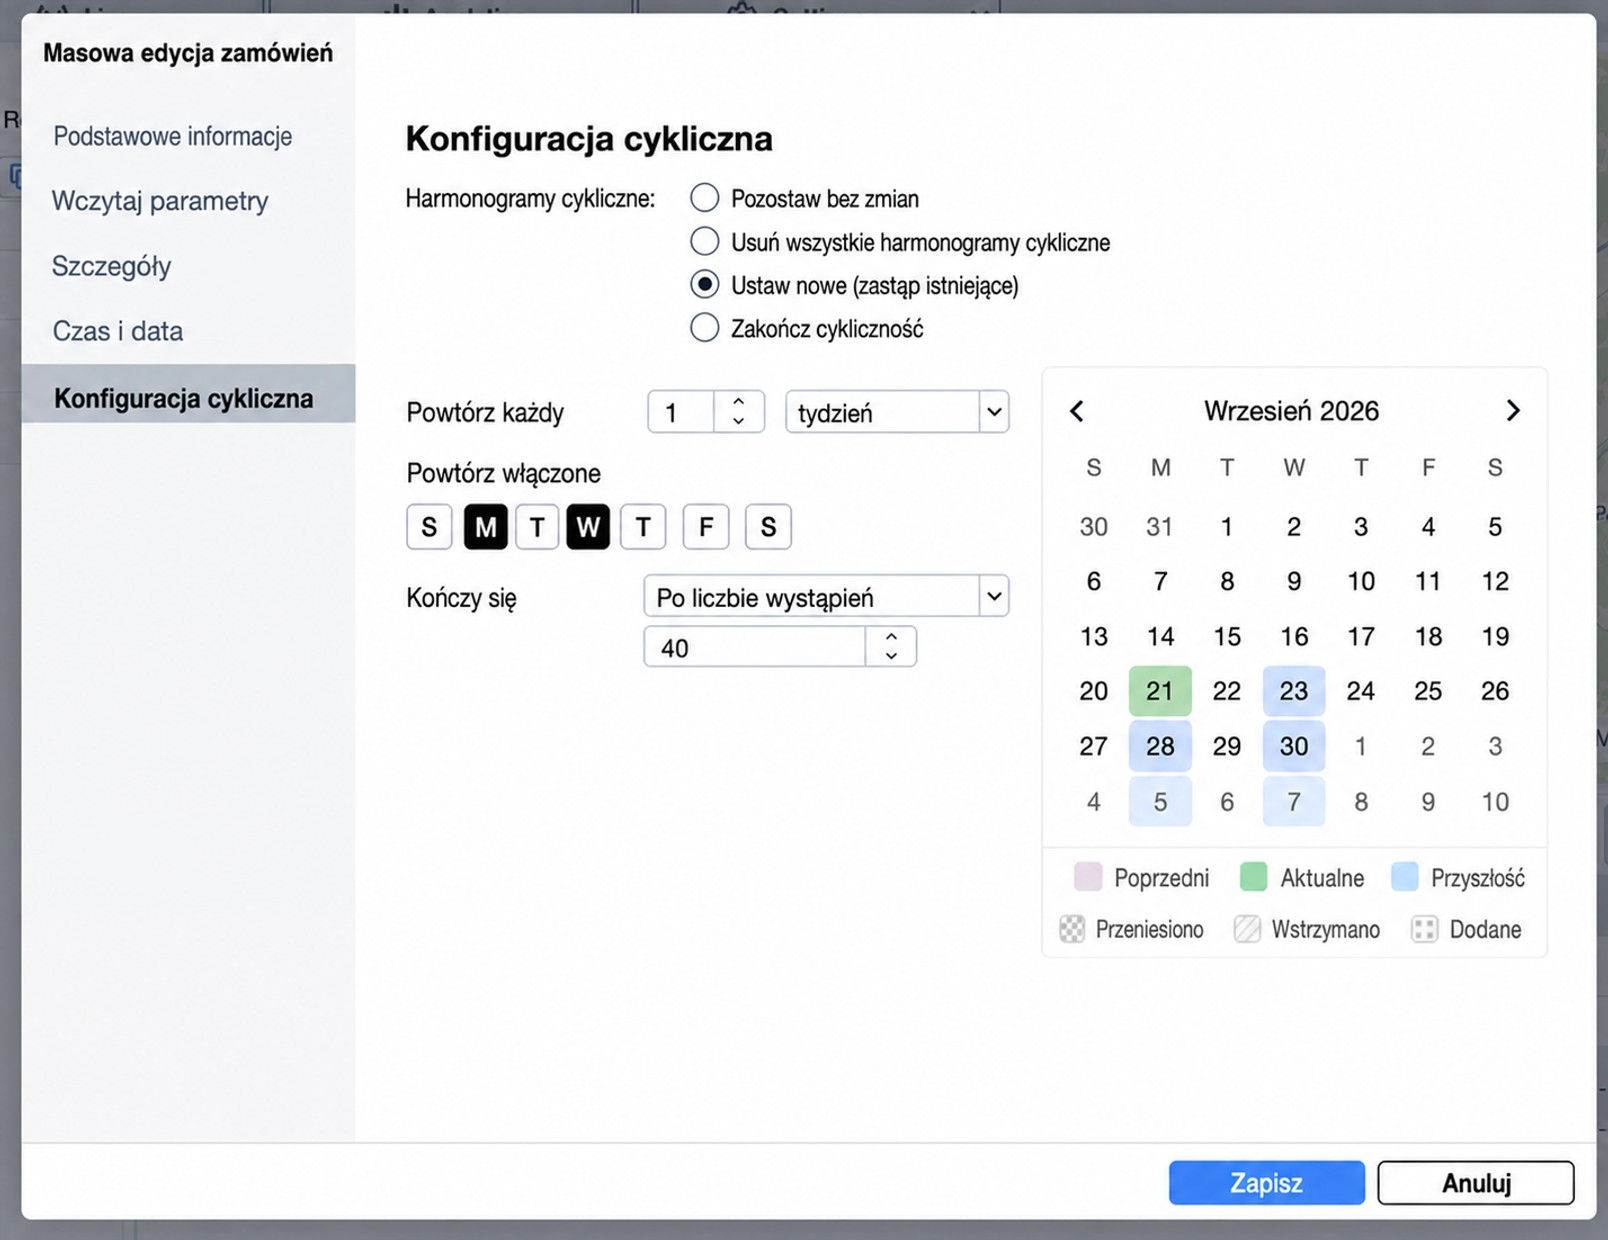The width and height of the screenshot is (1608, 1240).
Task: Select September 28 in the calendar
Action: 1160,746
